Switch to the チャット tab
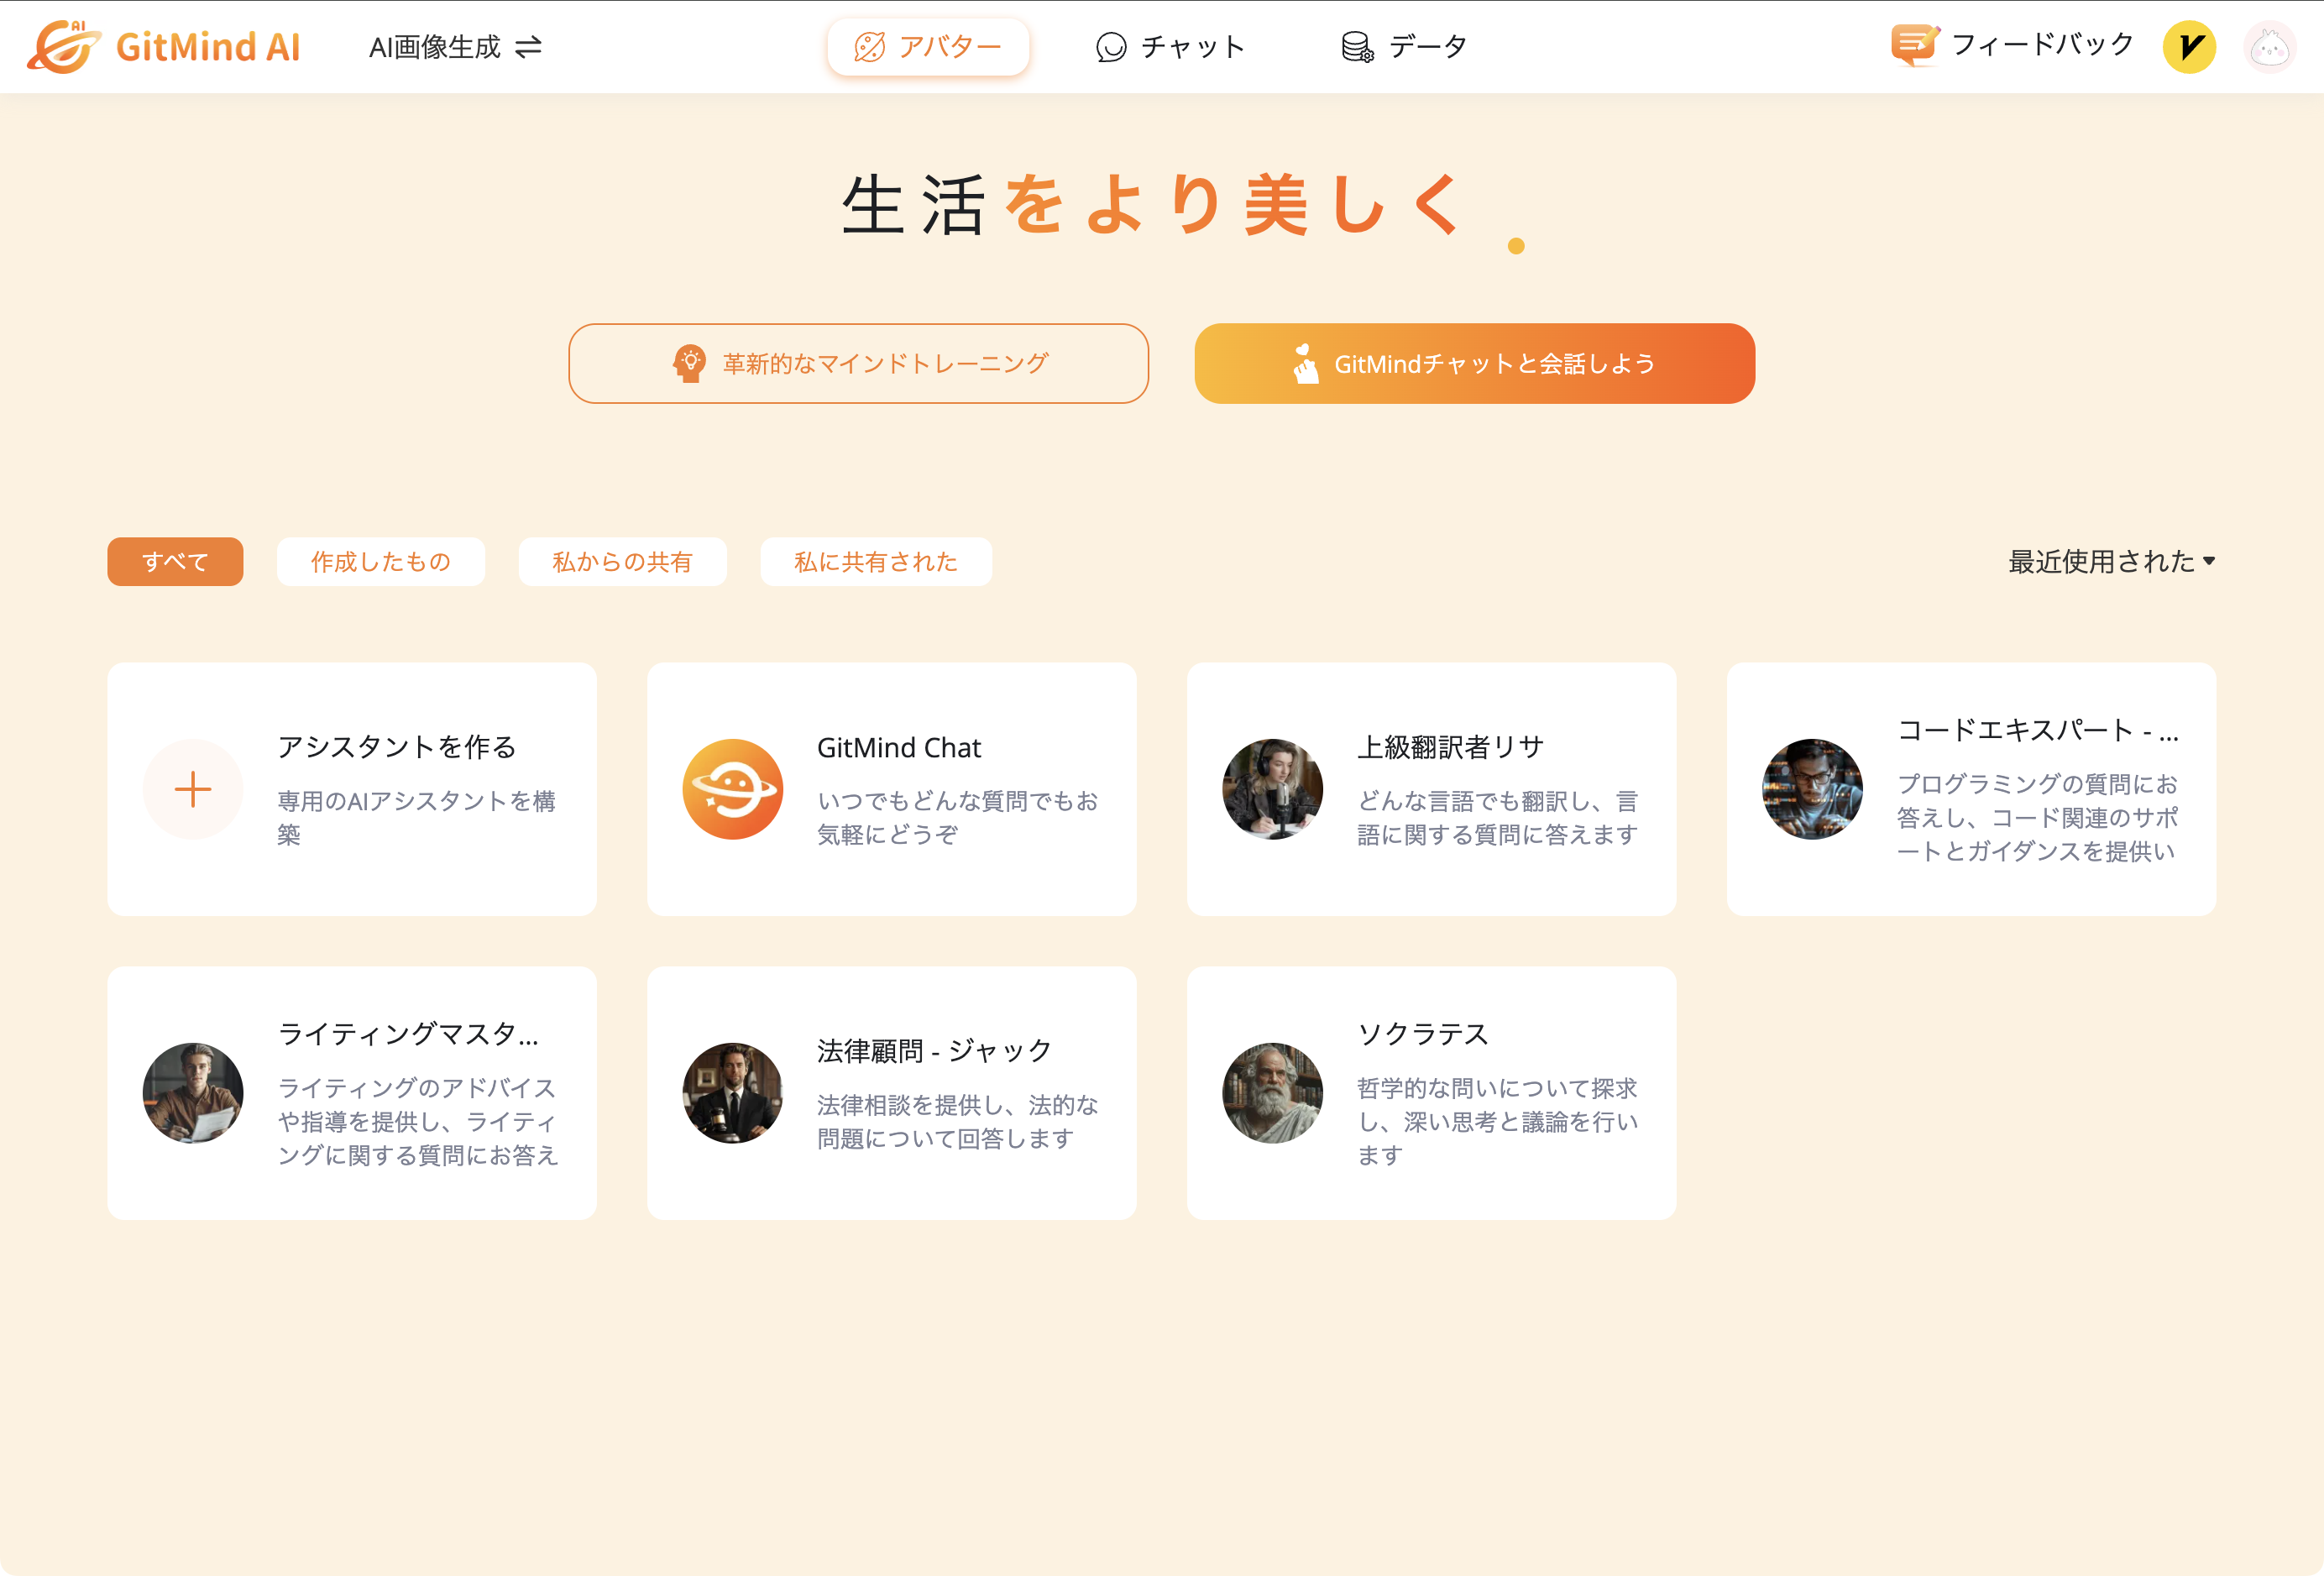Viewport: 2324px width, 1576px height. (1170, 47)
